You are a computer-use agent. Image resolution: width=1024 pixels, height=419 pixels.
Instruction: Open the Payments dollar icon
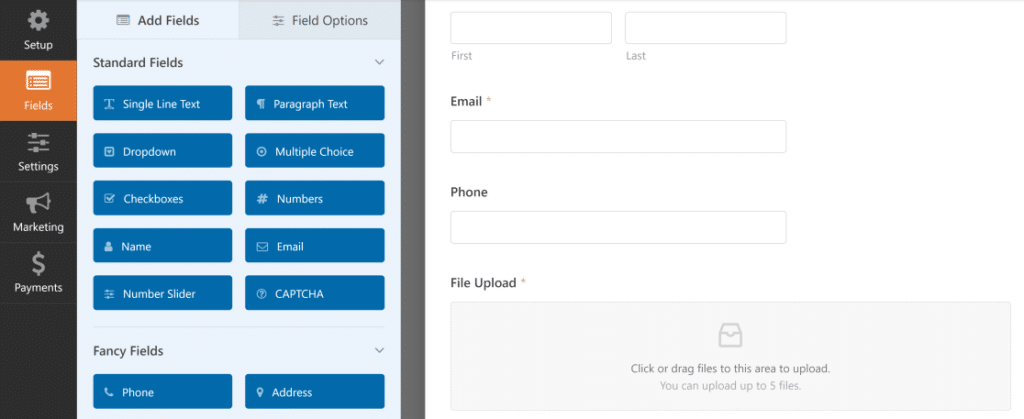coord(38,264)
